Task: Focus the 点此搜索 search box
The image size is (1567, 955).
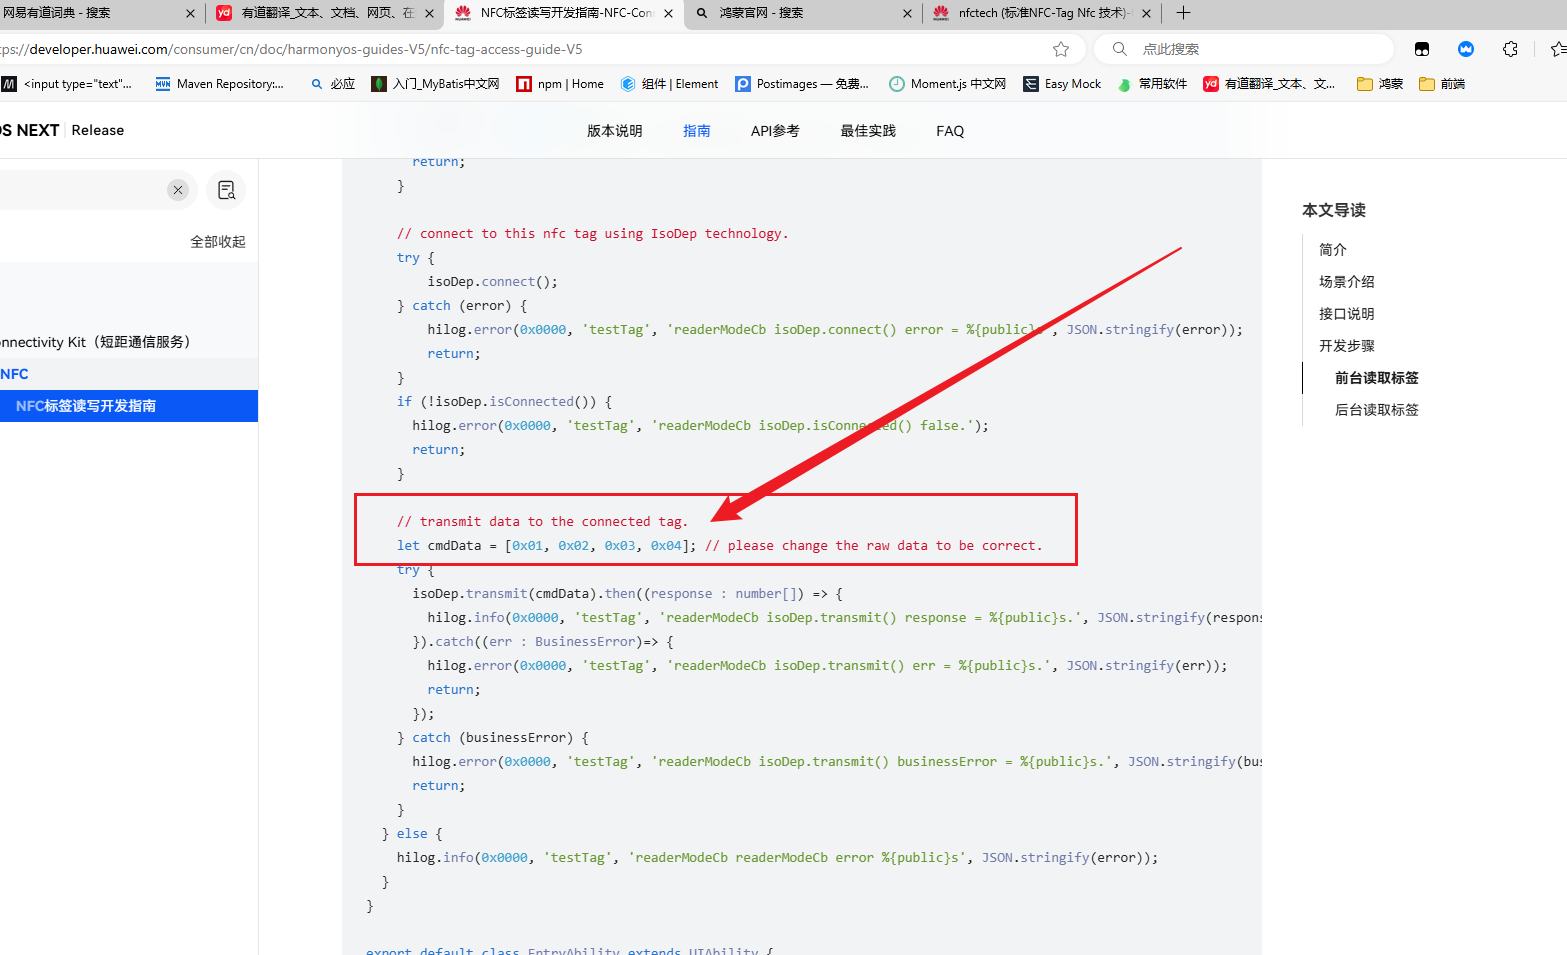Action: (1243, 49)
